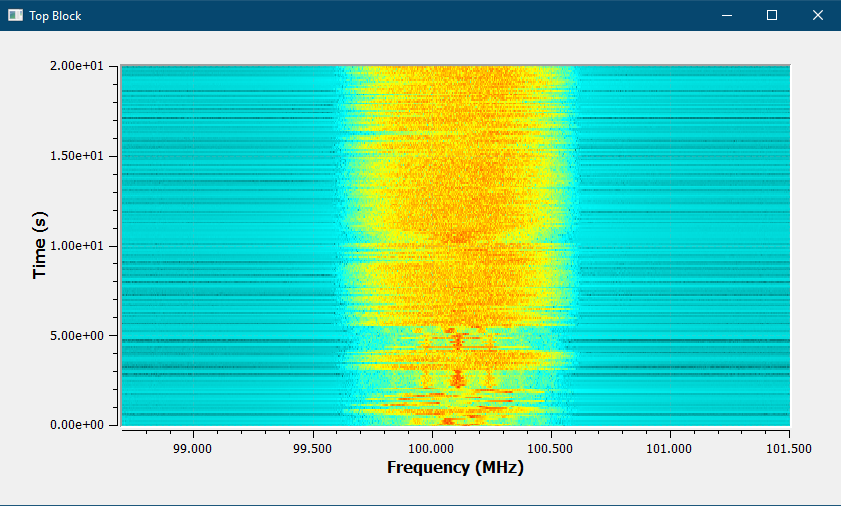The image size is (841, 506).
Task: Click the "Time (s)" vertical axis label
Action: pyautogui.click(x=40, y=245)
